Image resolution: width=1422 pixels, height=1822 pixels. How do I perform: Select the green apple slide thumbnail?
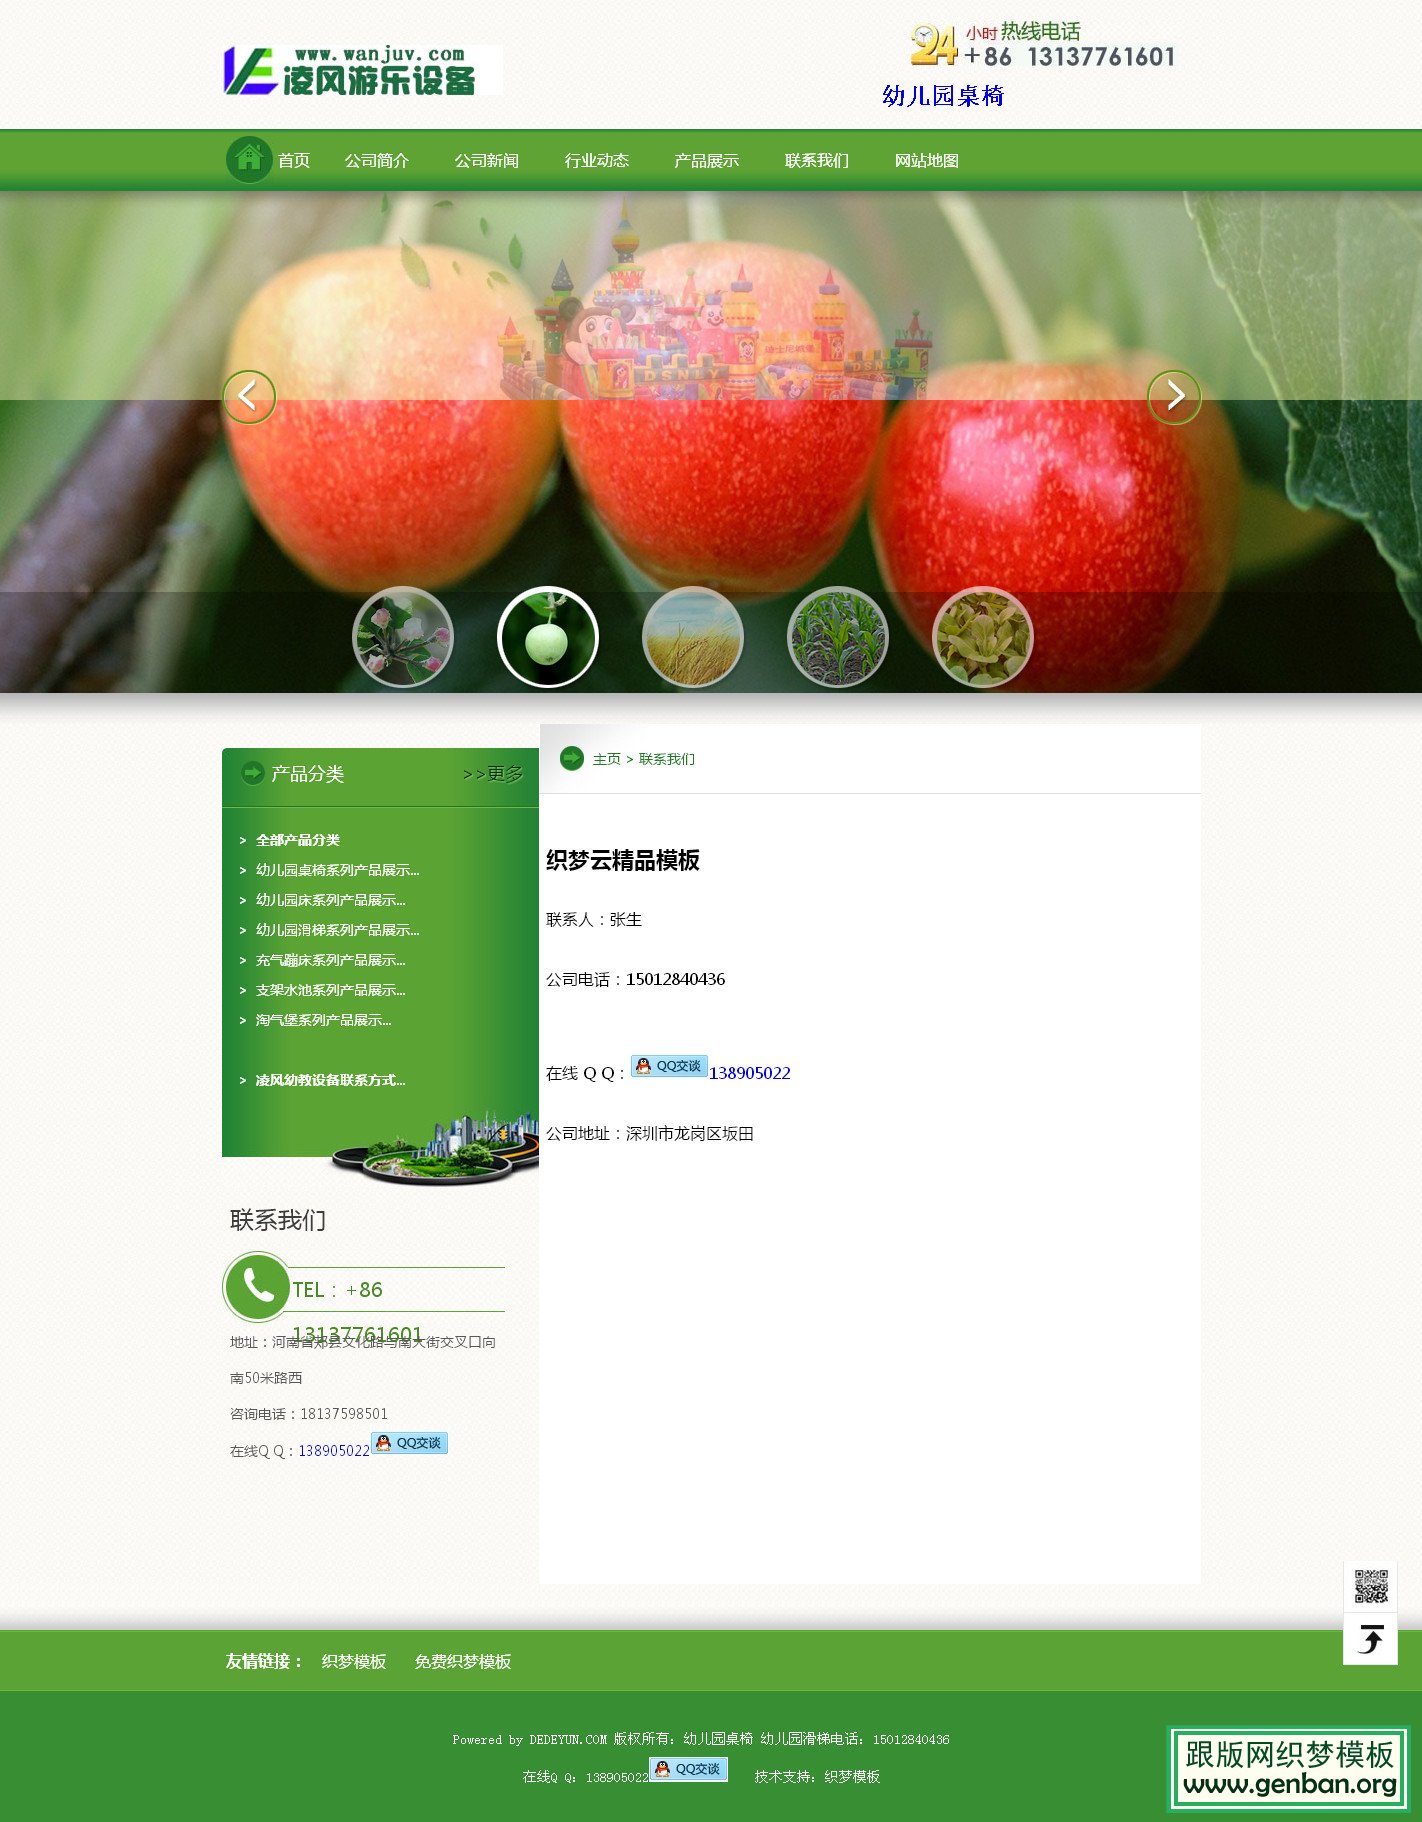tap(547, 637)
